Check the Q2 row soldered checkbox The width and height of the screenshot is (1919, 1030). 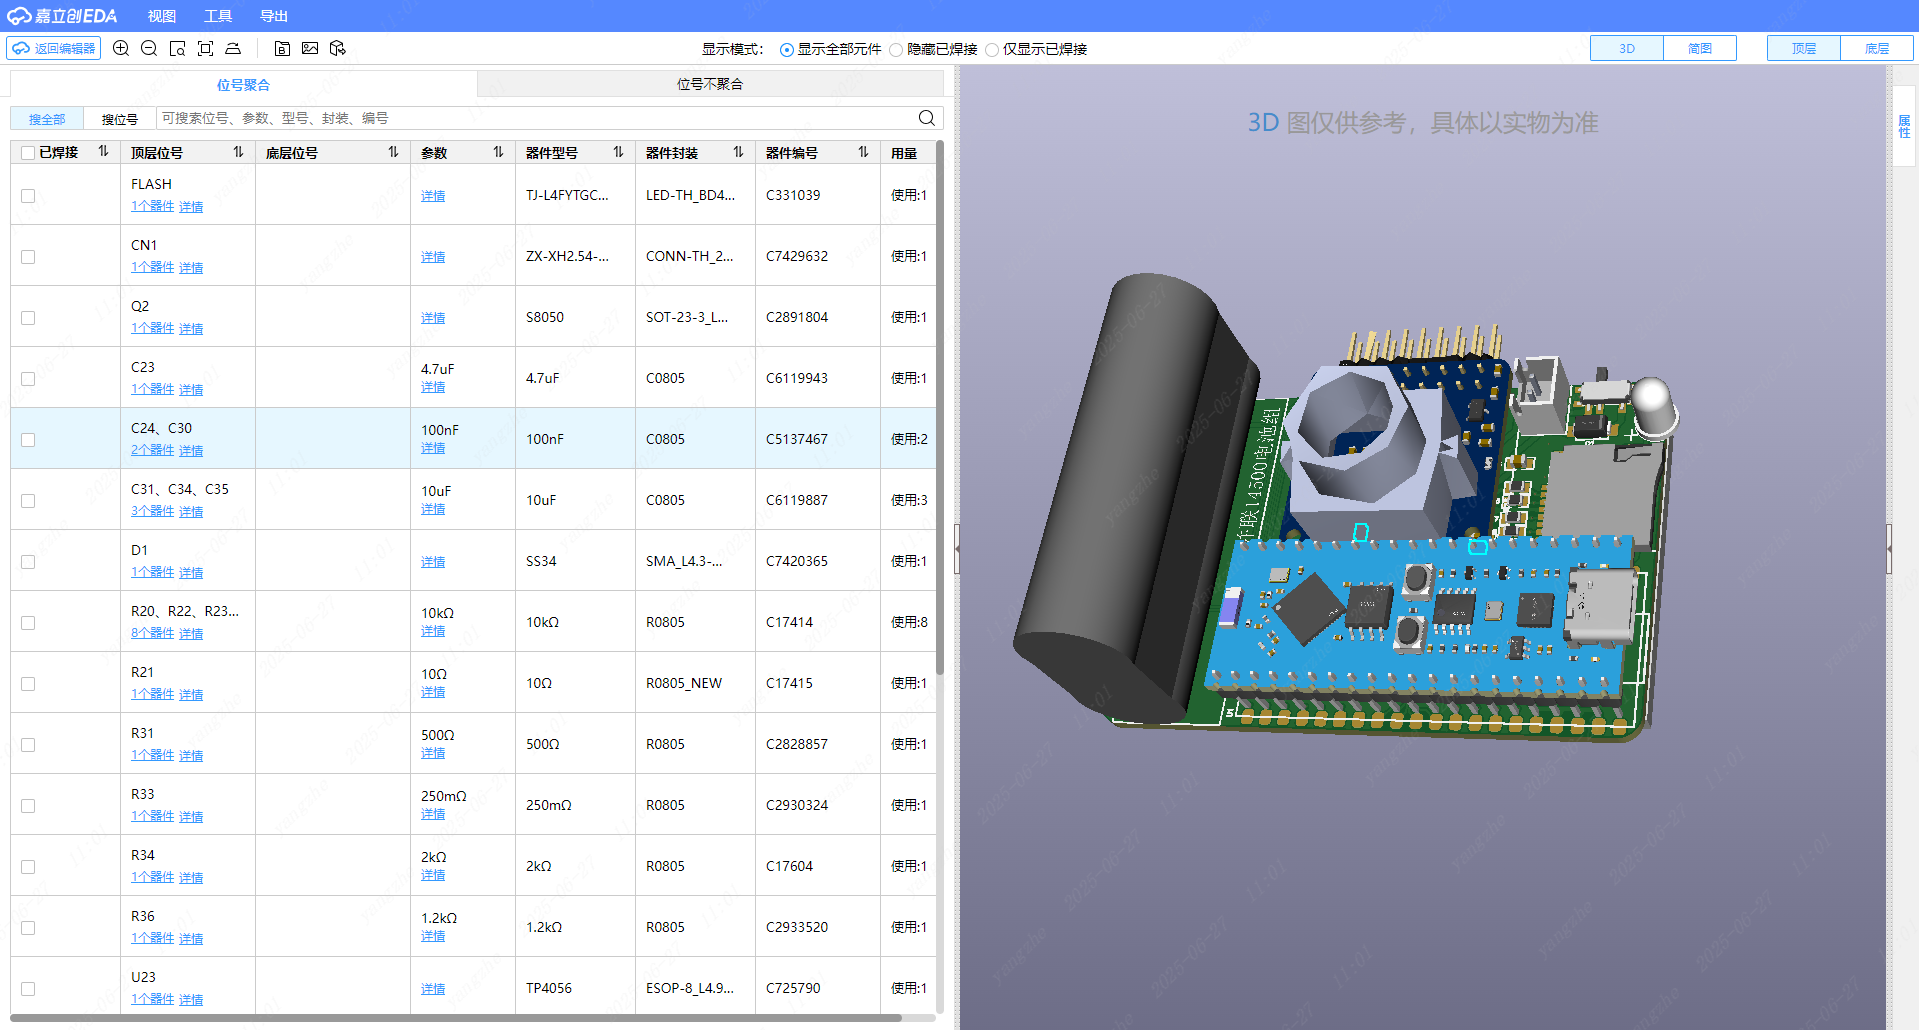coord(28,318)
